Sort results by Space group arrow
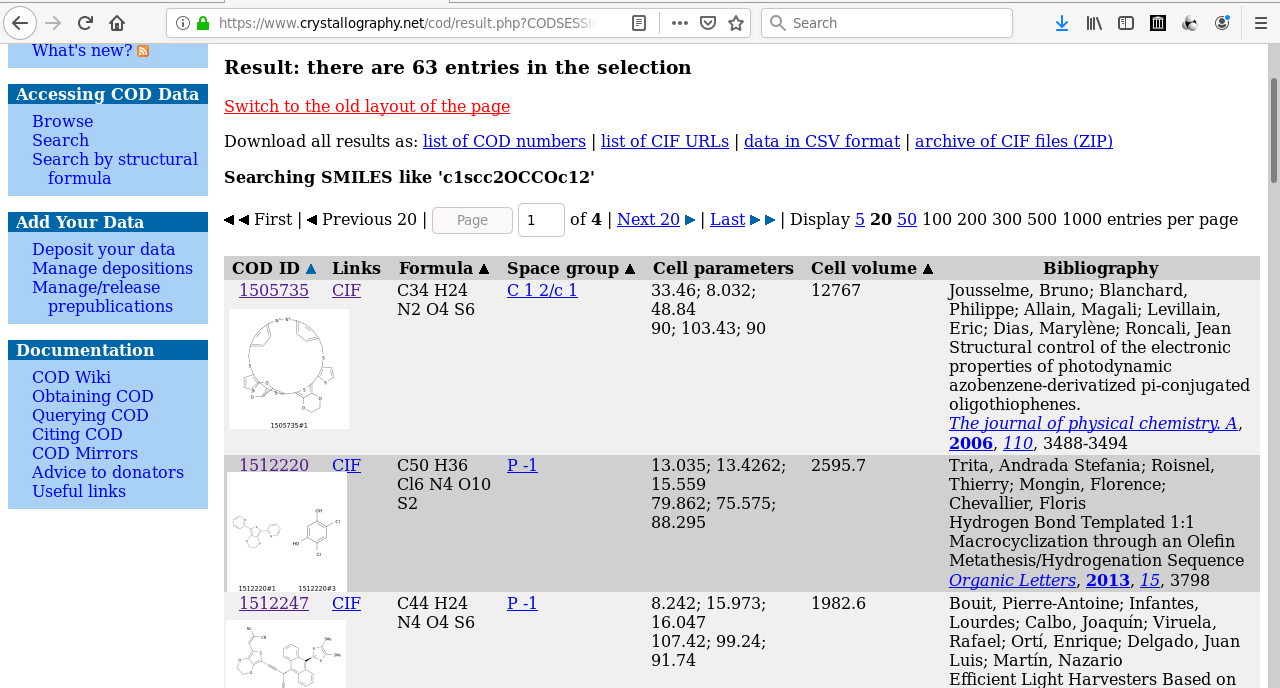Viewport: 1280px width, 688px height. coord(630,269)
